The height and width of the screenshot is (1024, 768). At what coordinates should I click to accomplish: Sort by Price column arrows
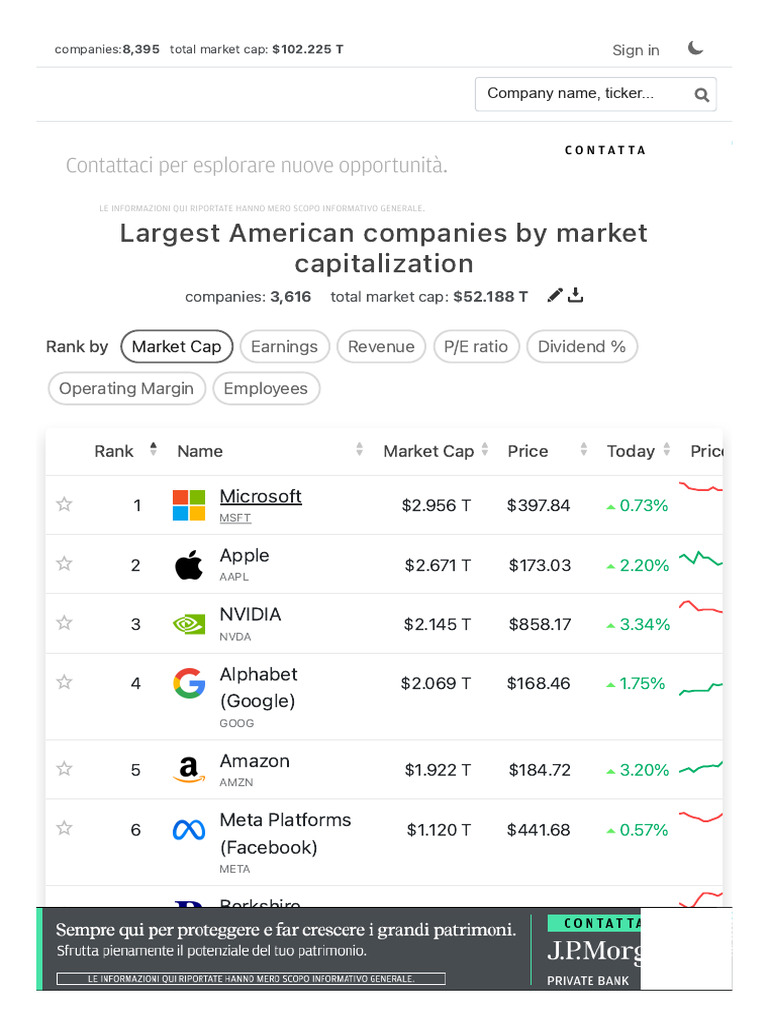583,450
